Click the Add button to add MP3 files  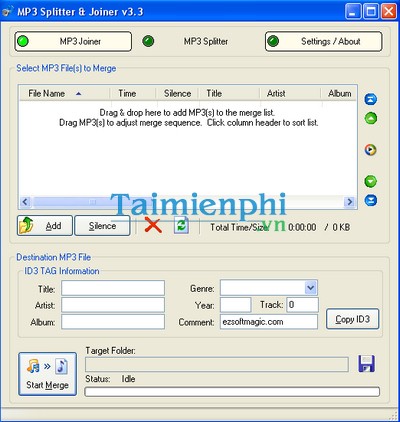click(45, 226)
